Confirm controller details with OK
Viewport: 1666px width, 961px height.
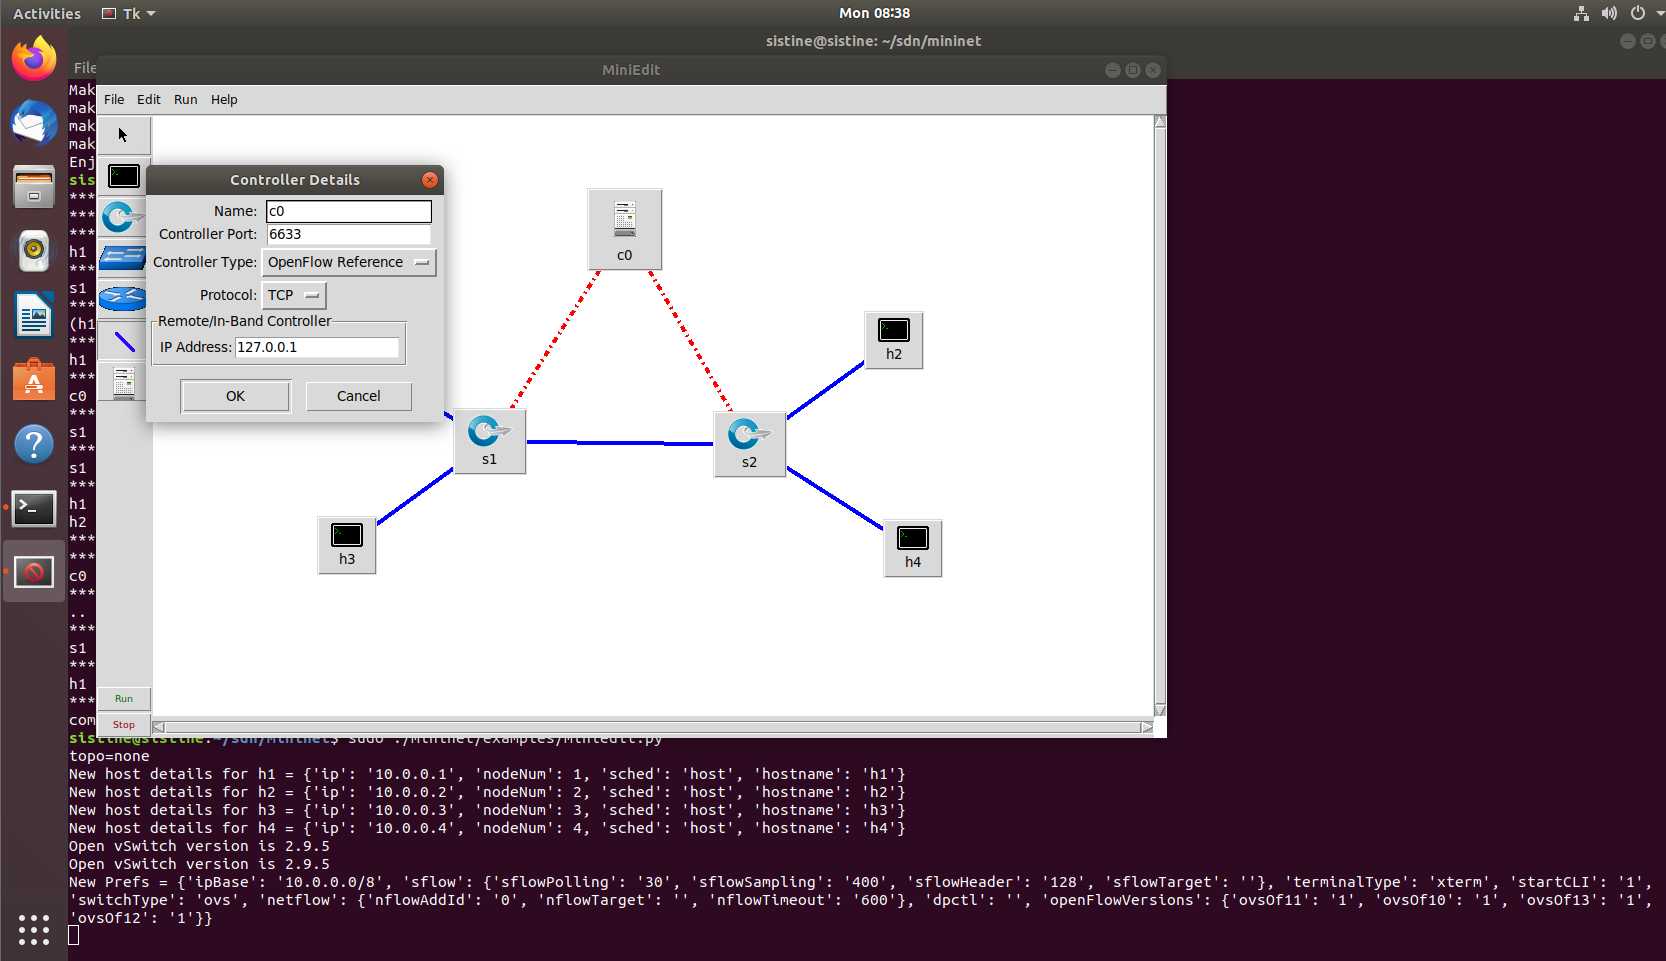point(235,396)
